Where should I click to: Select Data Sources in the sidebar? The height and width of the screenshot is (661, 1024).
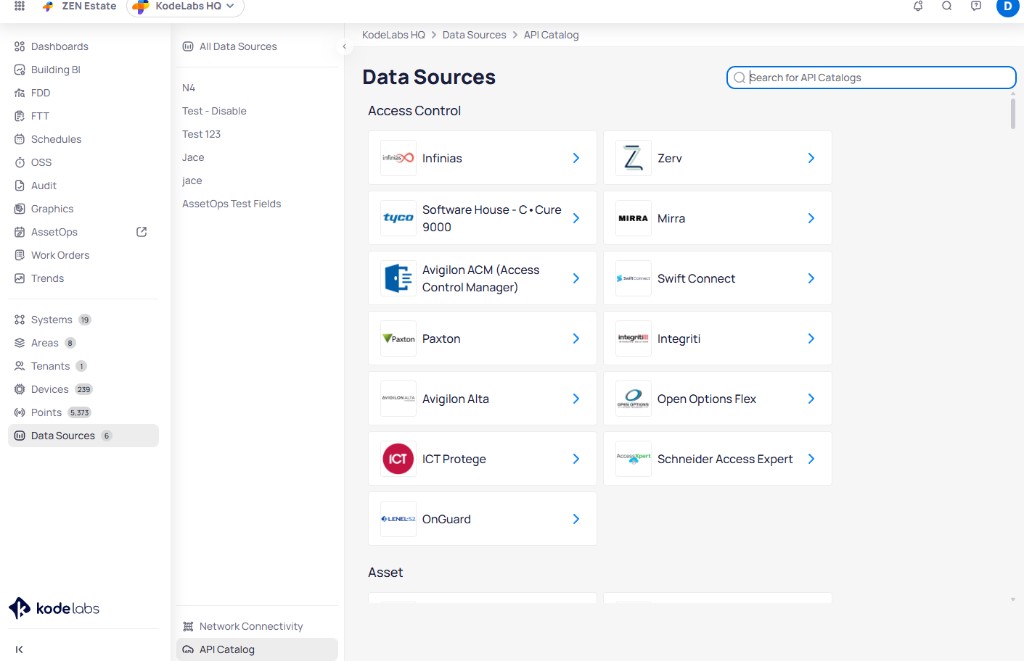[83, 436]
